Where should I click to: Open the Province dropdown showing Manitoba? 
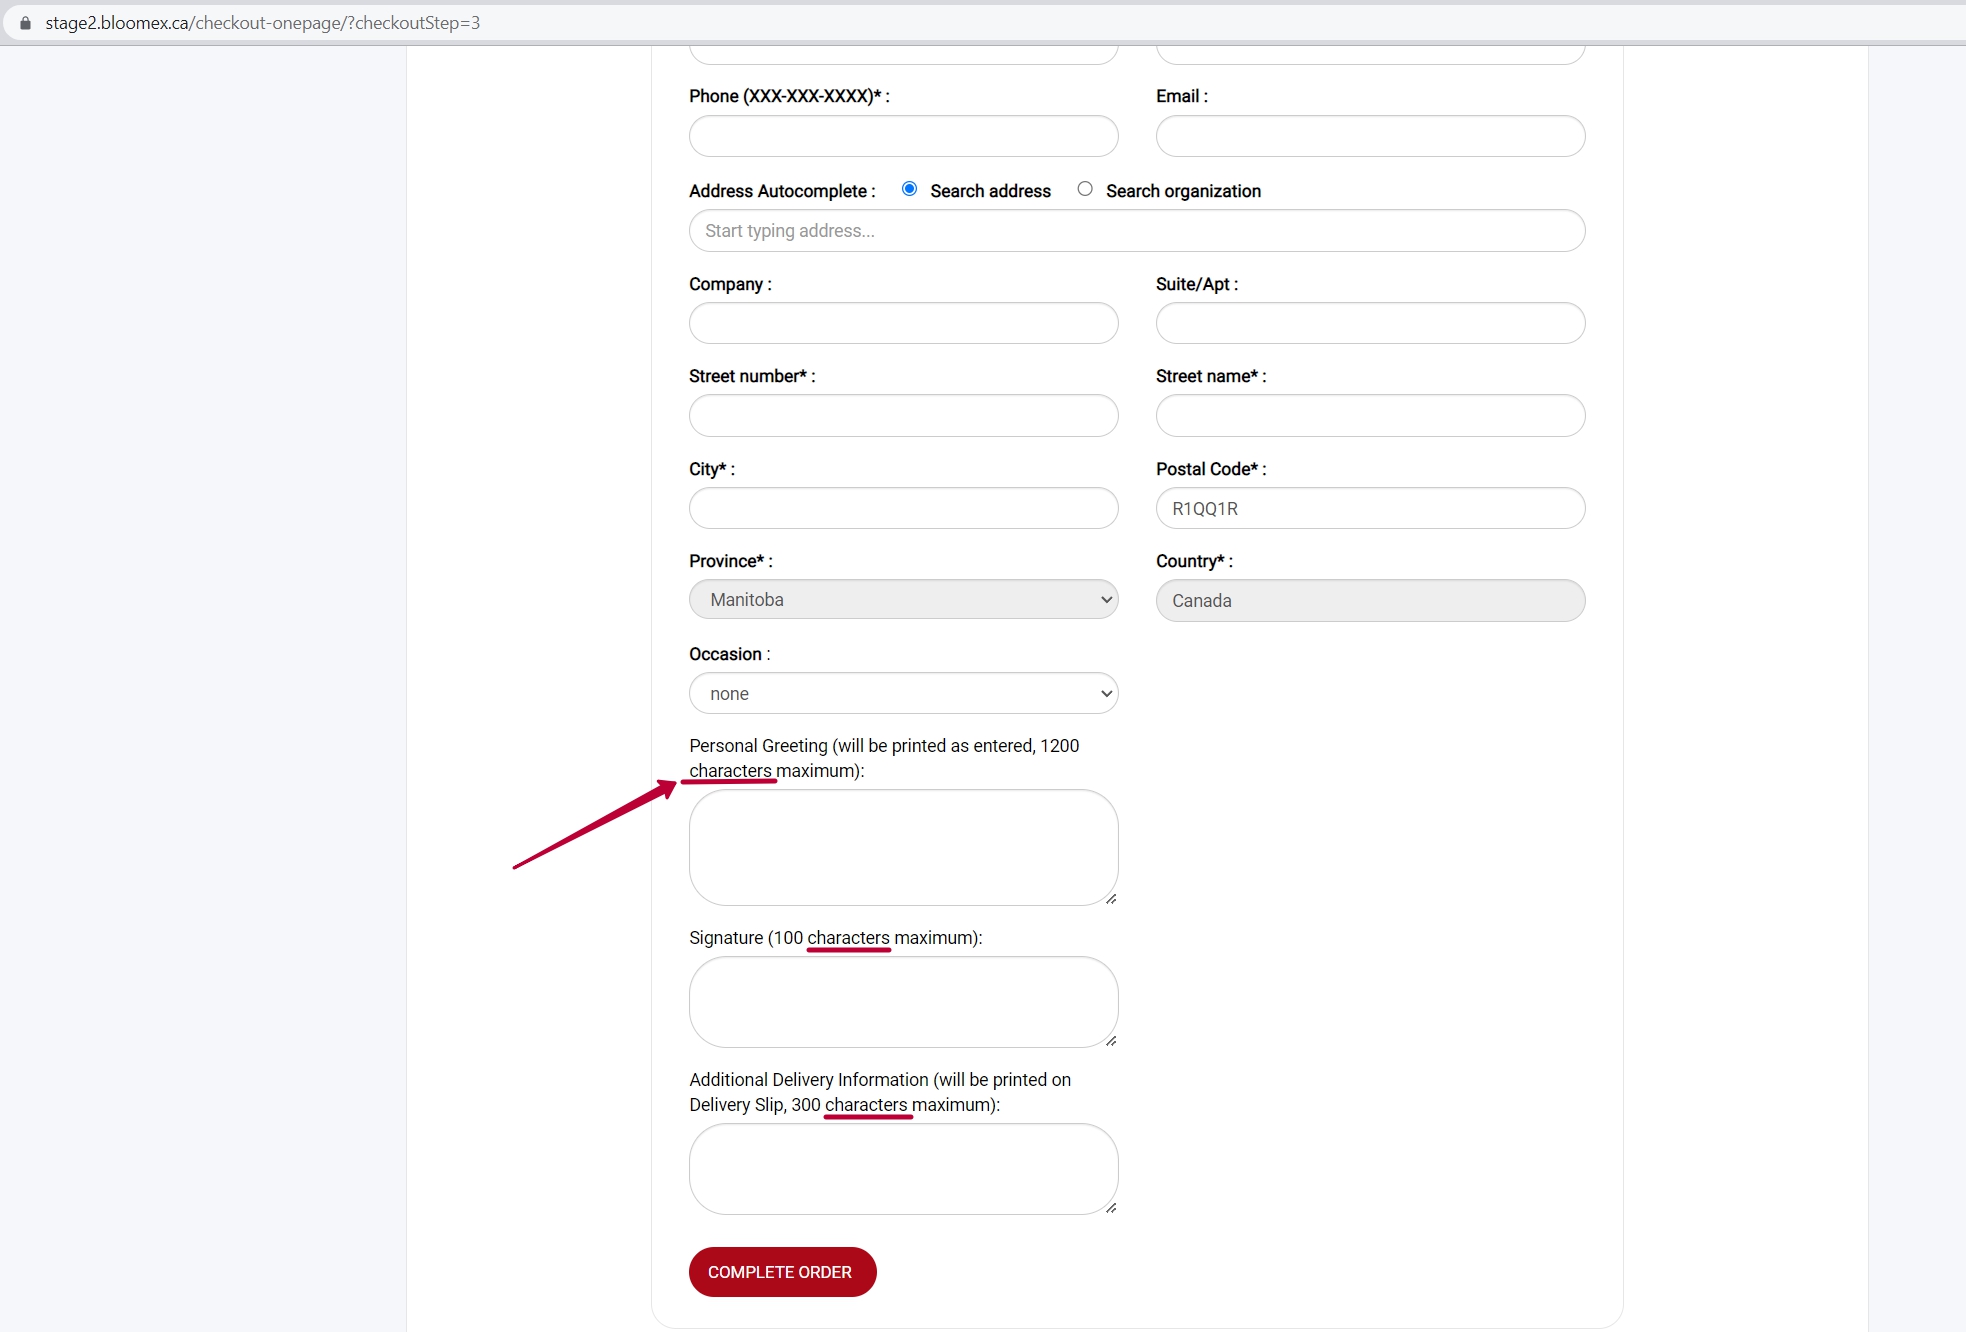(x=903, y=600)
